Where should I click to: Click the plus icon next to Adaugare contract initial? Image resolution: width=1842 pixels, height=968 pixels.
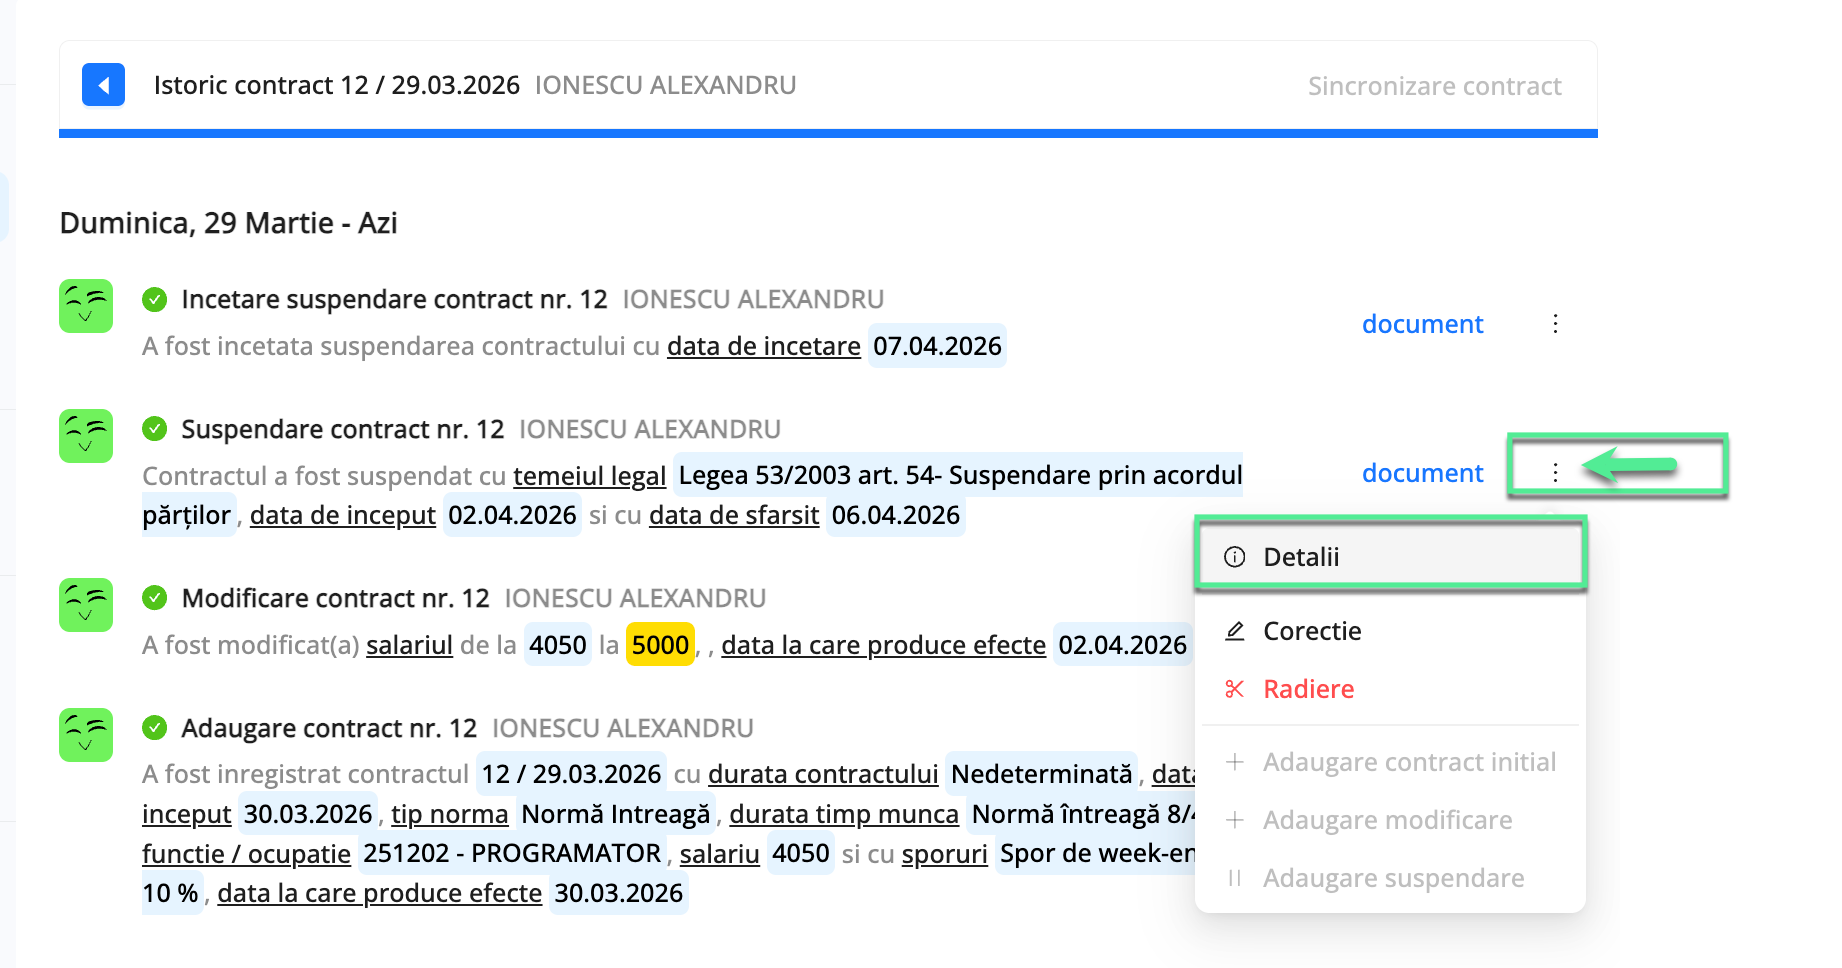pos(1236,762)
